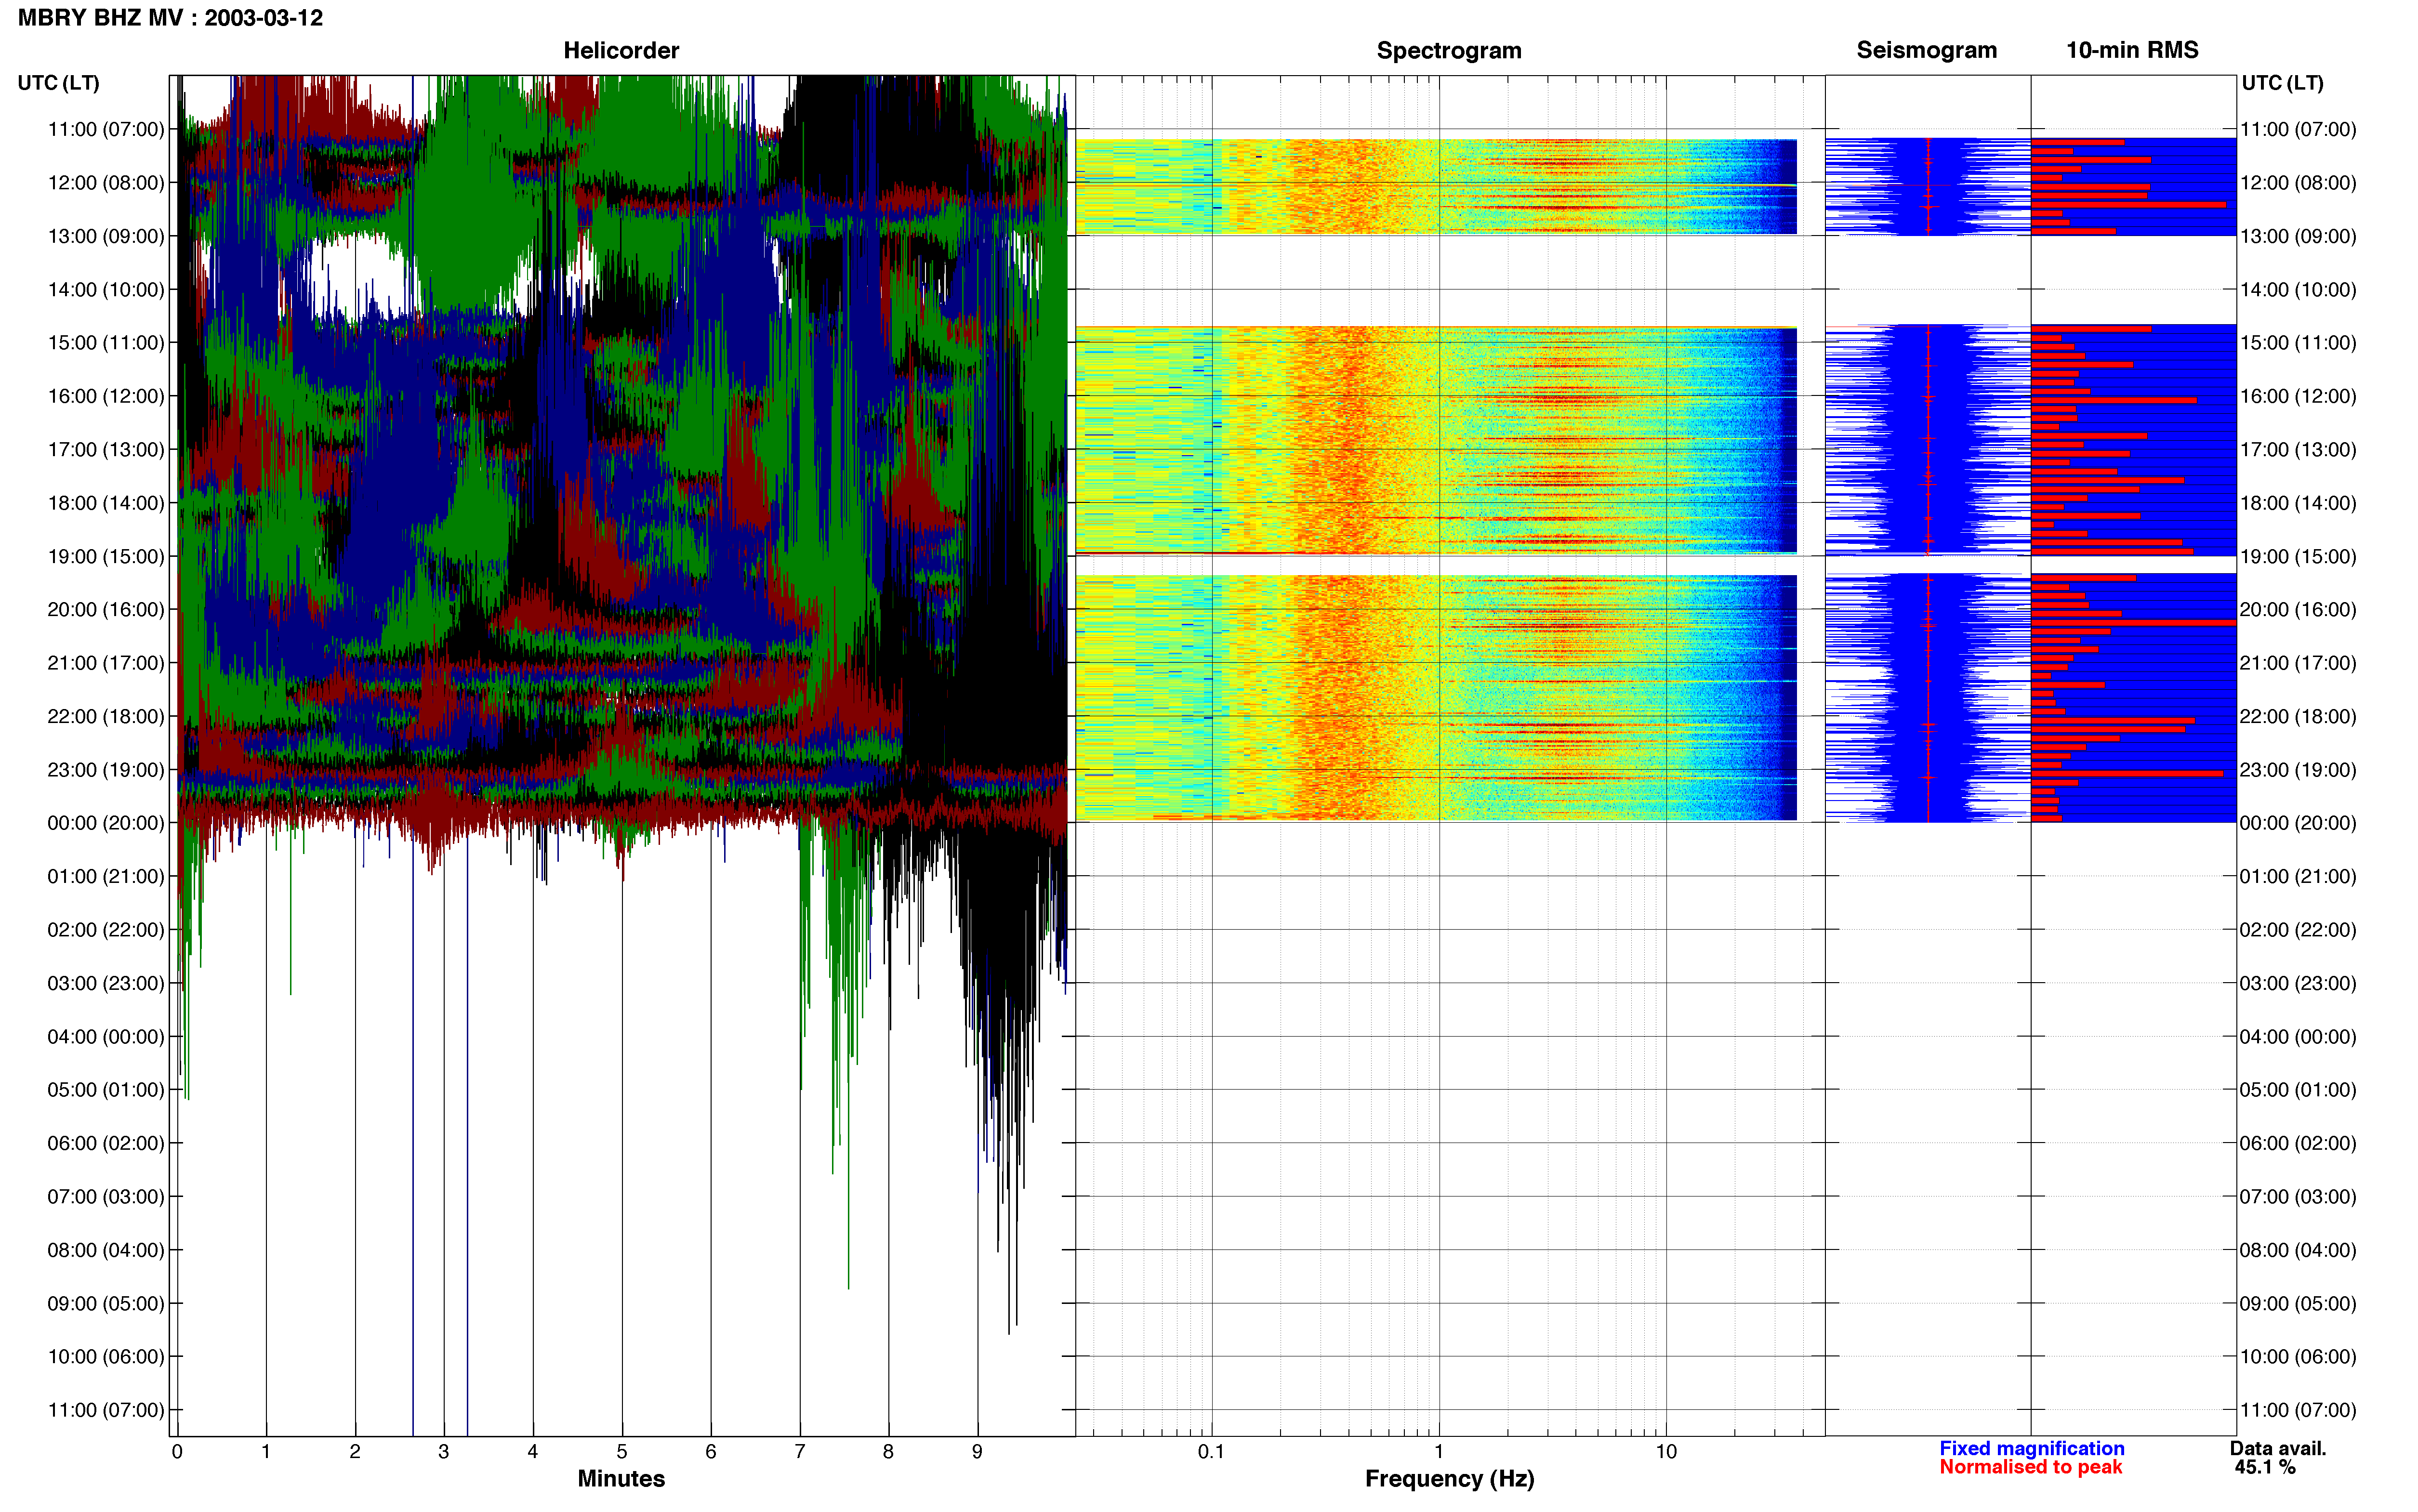Click the right '17:00 (13:00)' time label

click(x=2298, y=450)
